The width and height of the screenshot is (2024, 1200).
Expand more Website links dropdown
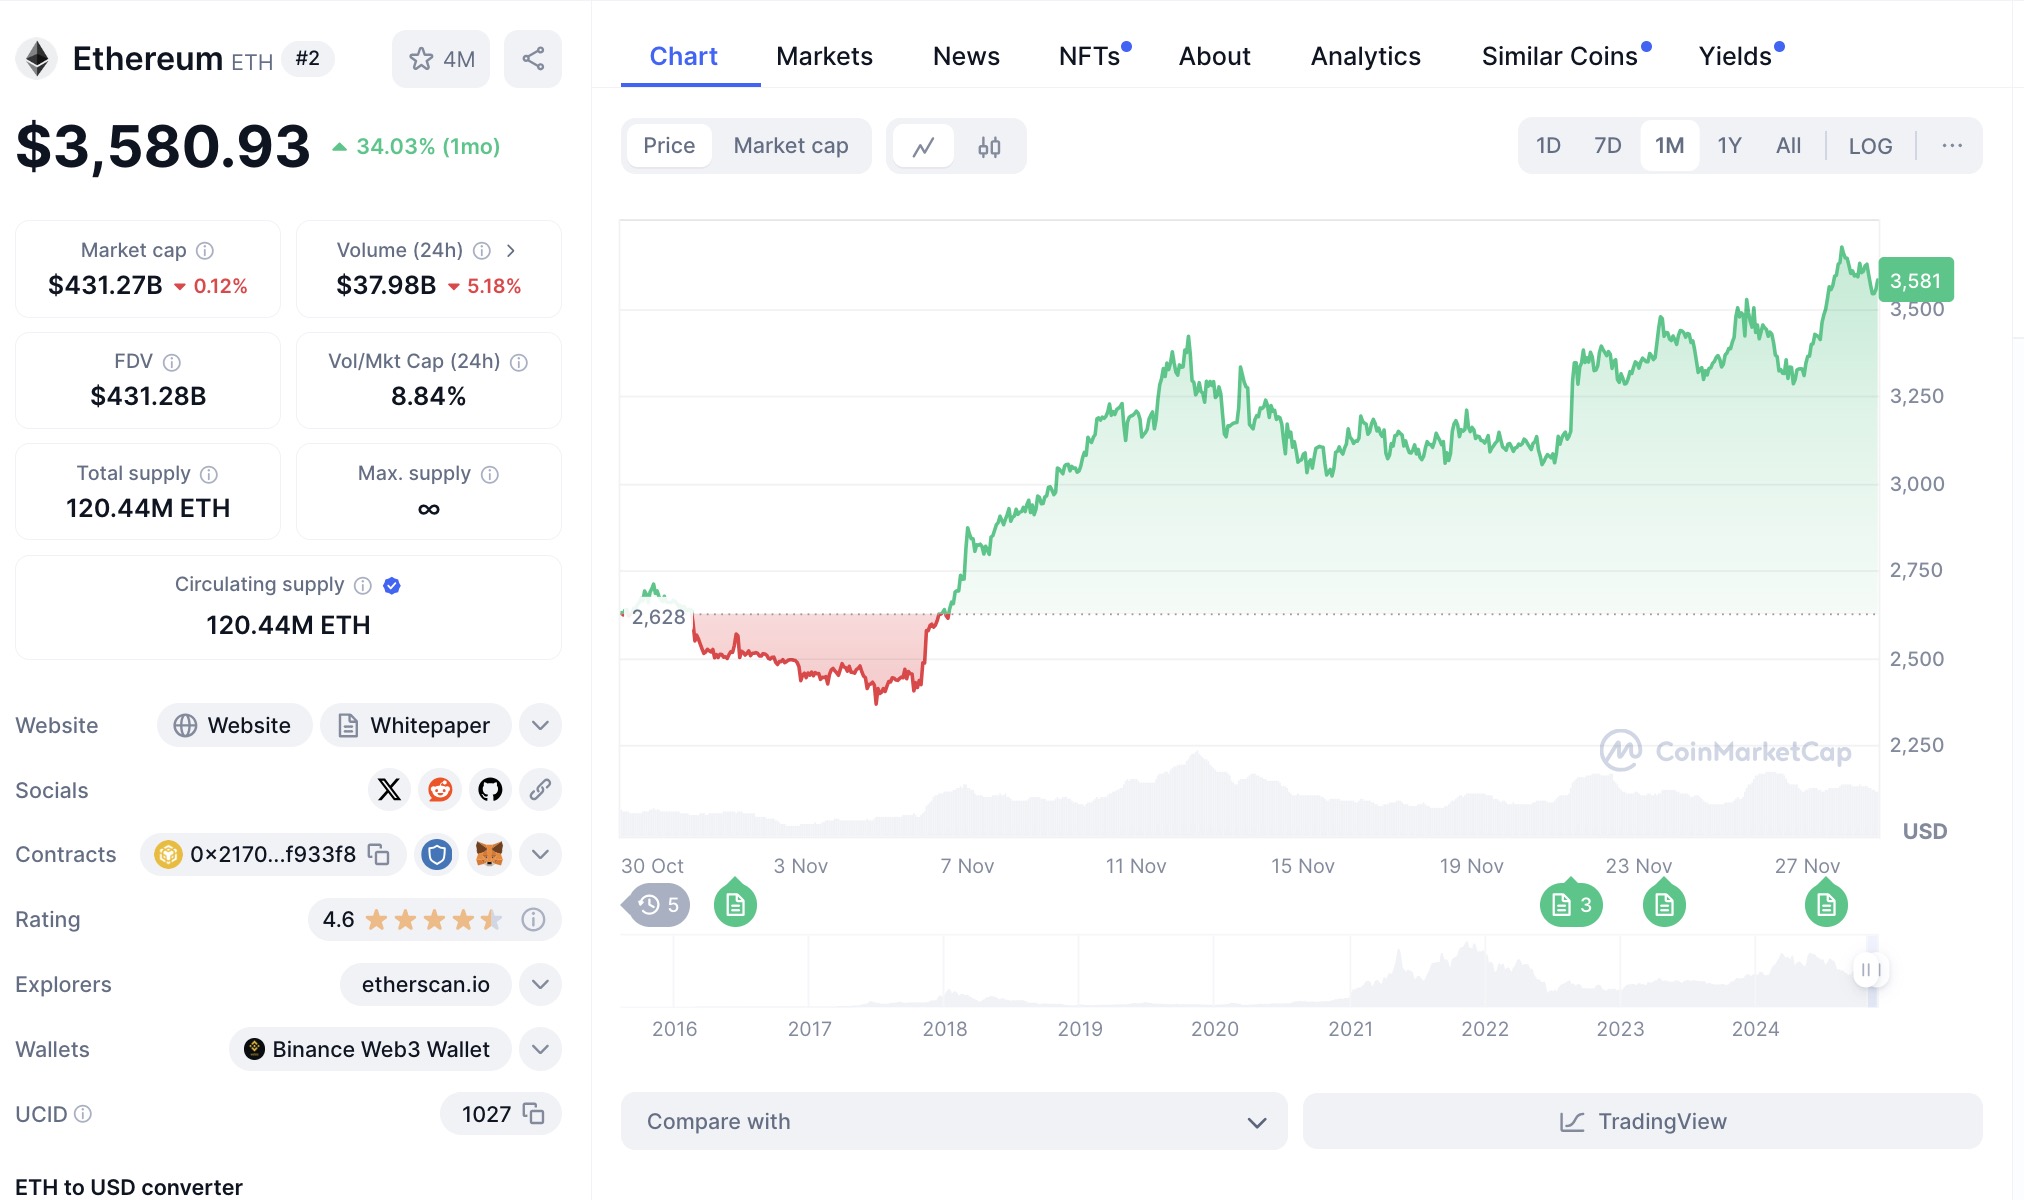point(540,725)
